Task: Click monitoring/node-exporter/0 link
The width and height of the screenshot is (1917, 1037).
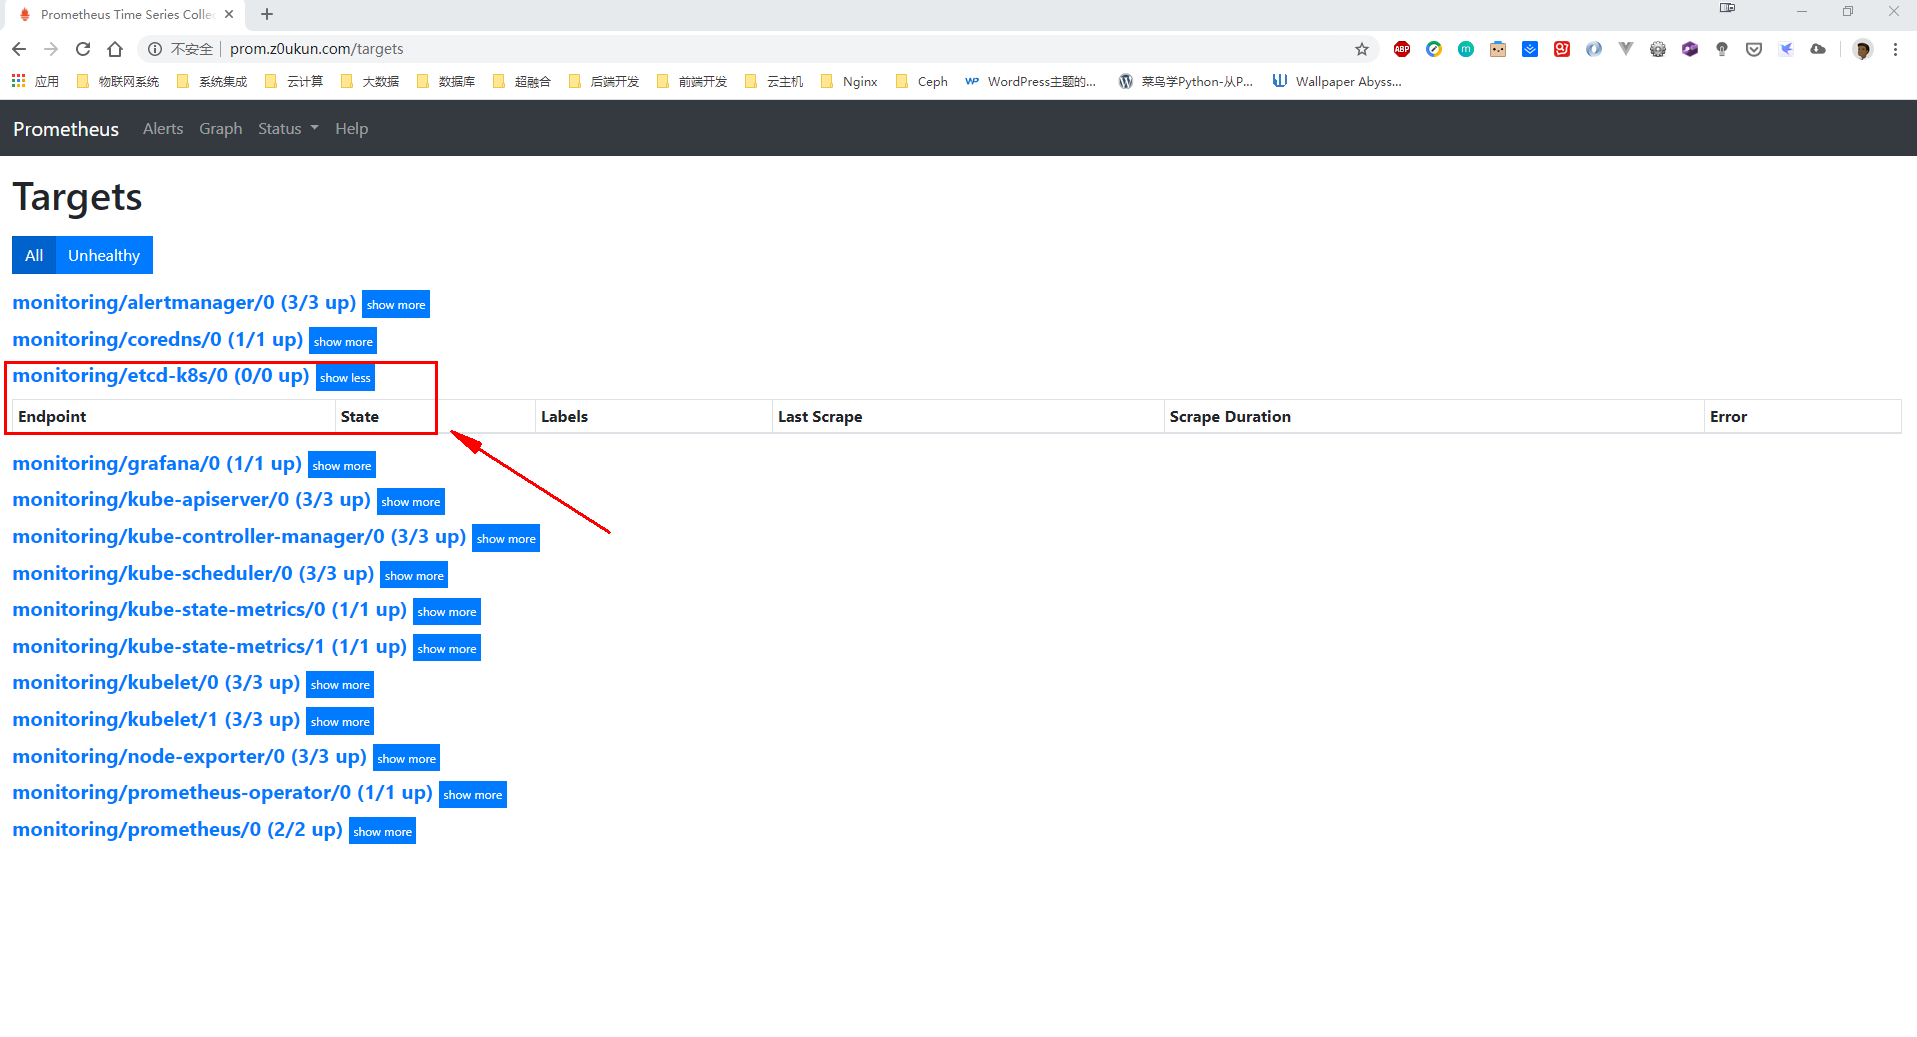Action: pyautogui.click(x=190, y=756)
